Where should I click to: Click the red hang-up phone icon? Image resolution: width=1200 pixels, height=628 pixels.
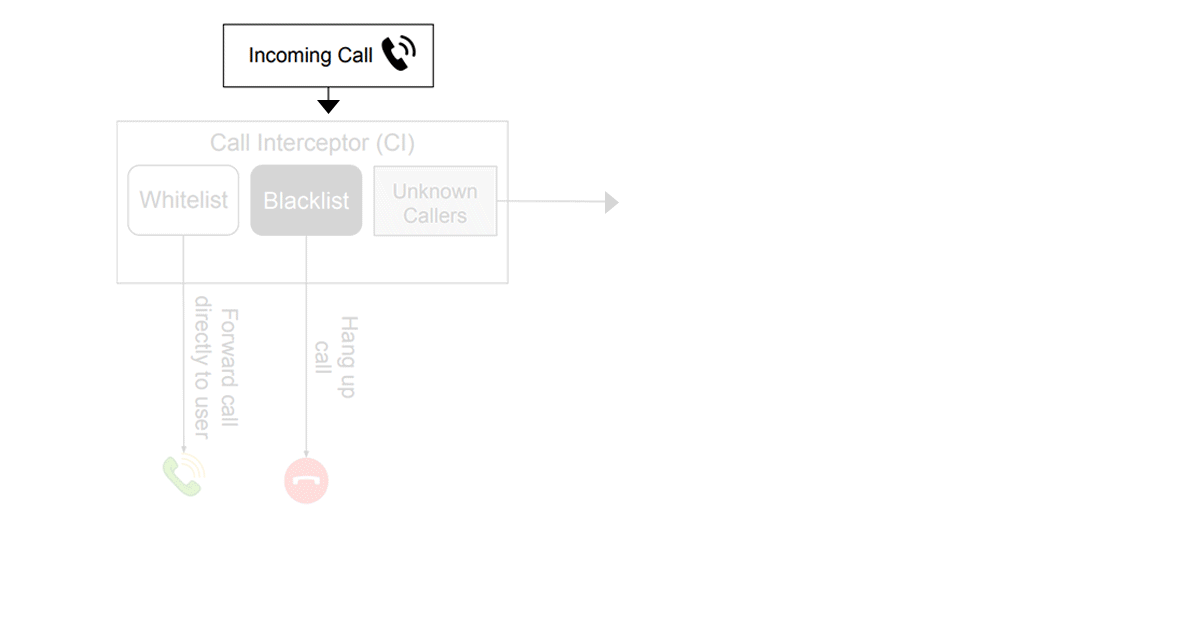(x=306, y=482)
